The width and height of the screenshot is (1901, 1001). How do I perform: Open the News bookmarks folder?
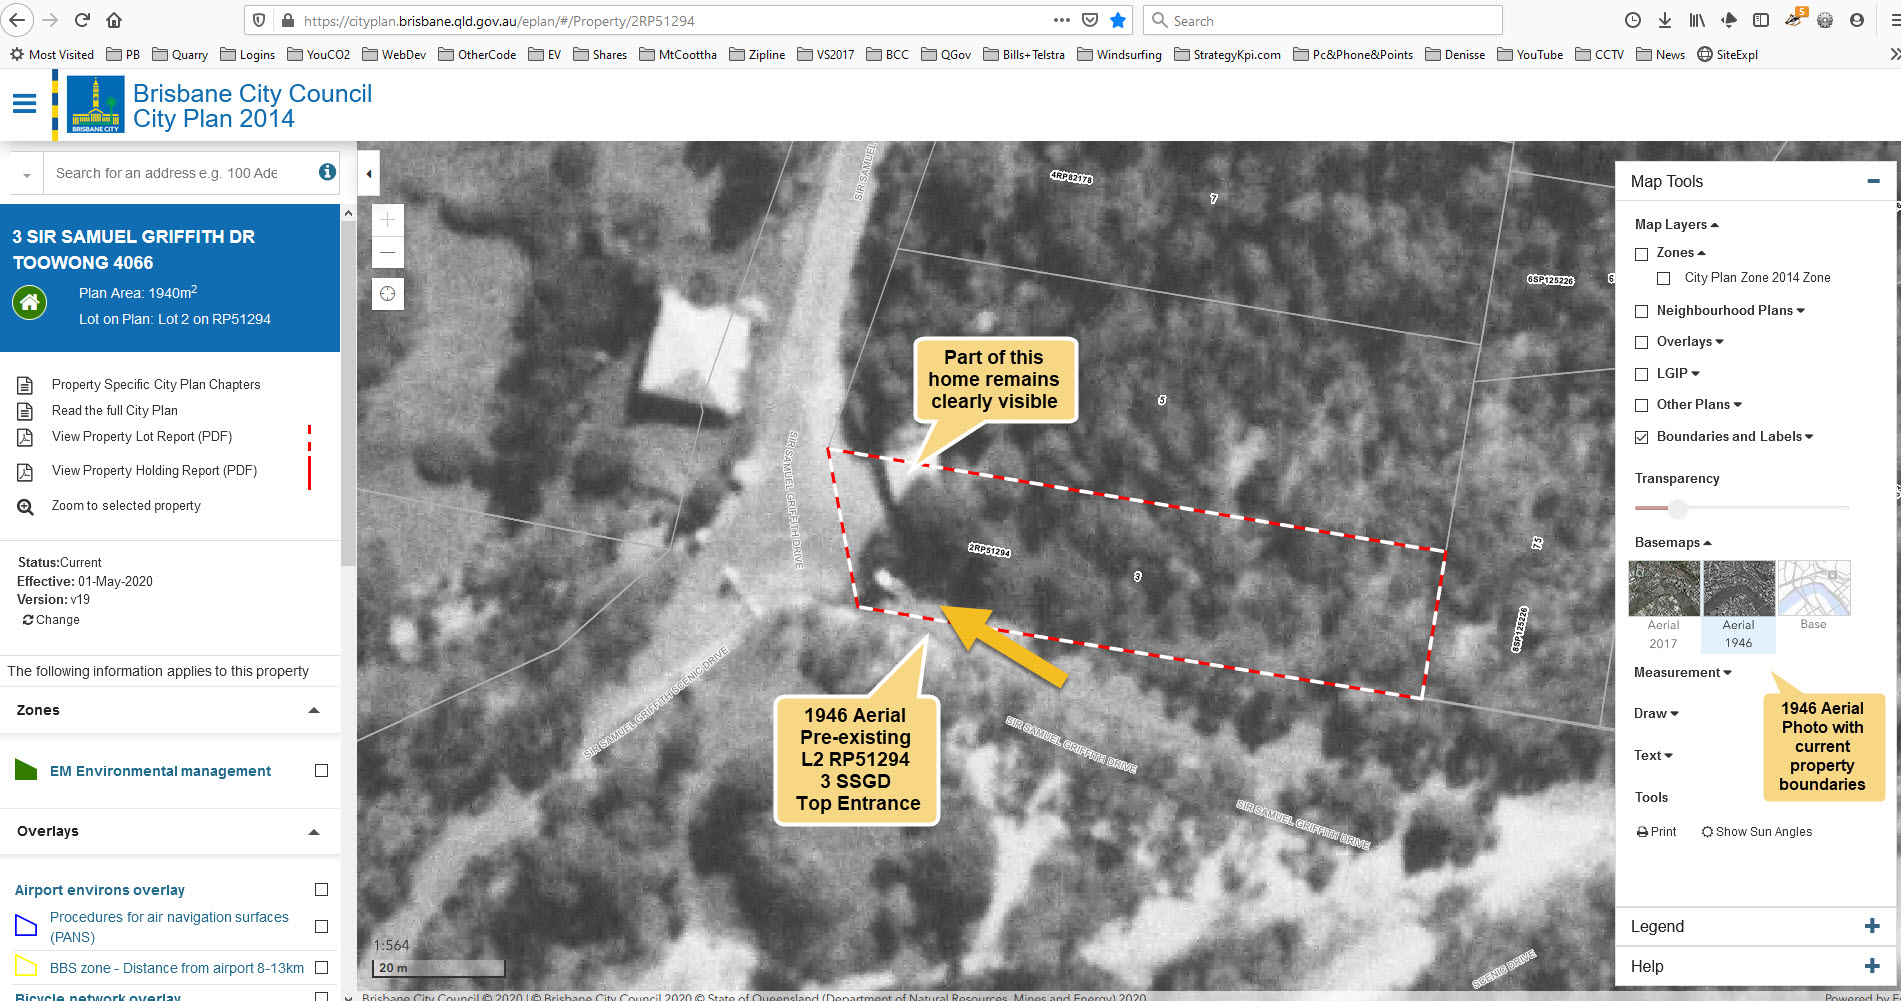1660,55
